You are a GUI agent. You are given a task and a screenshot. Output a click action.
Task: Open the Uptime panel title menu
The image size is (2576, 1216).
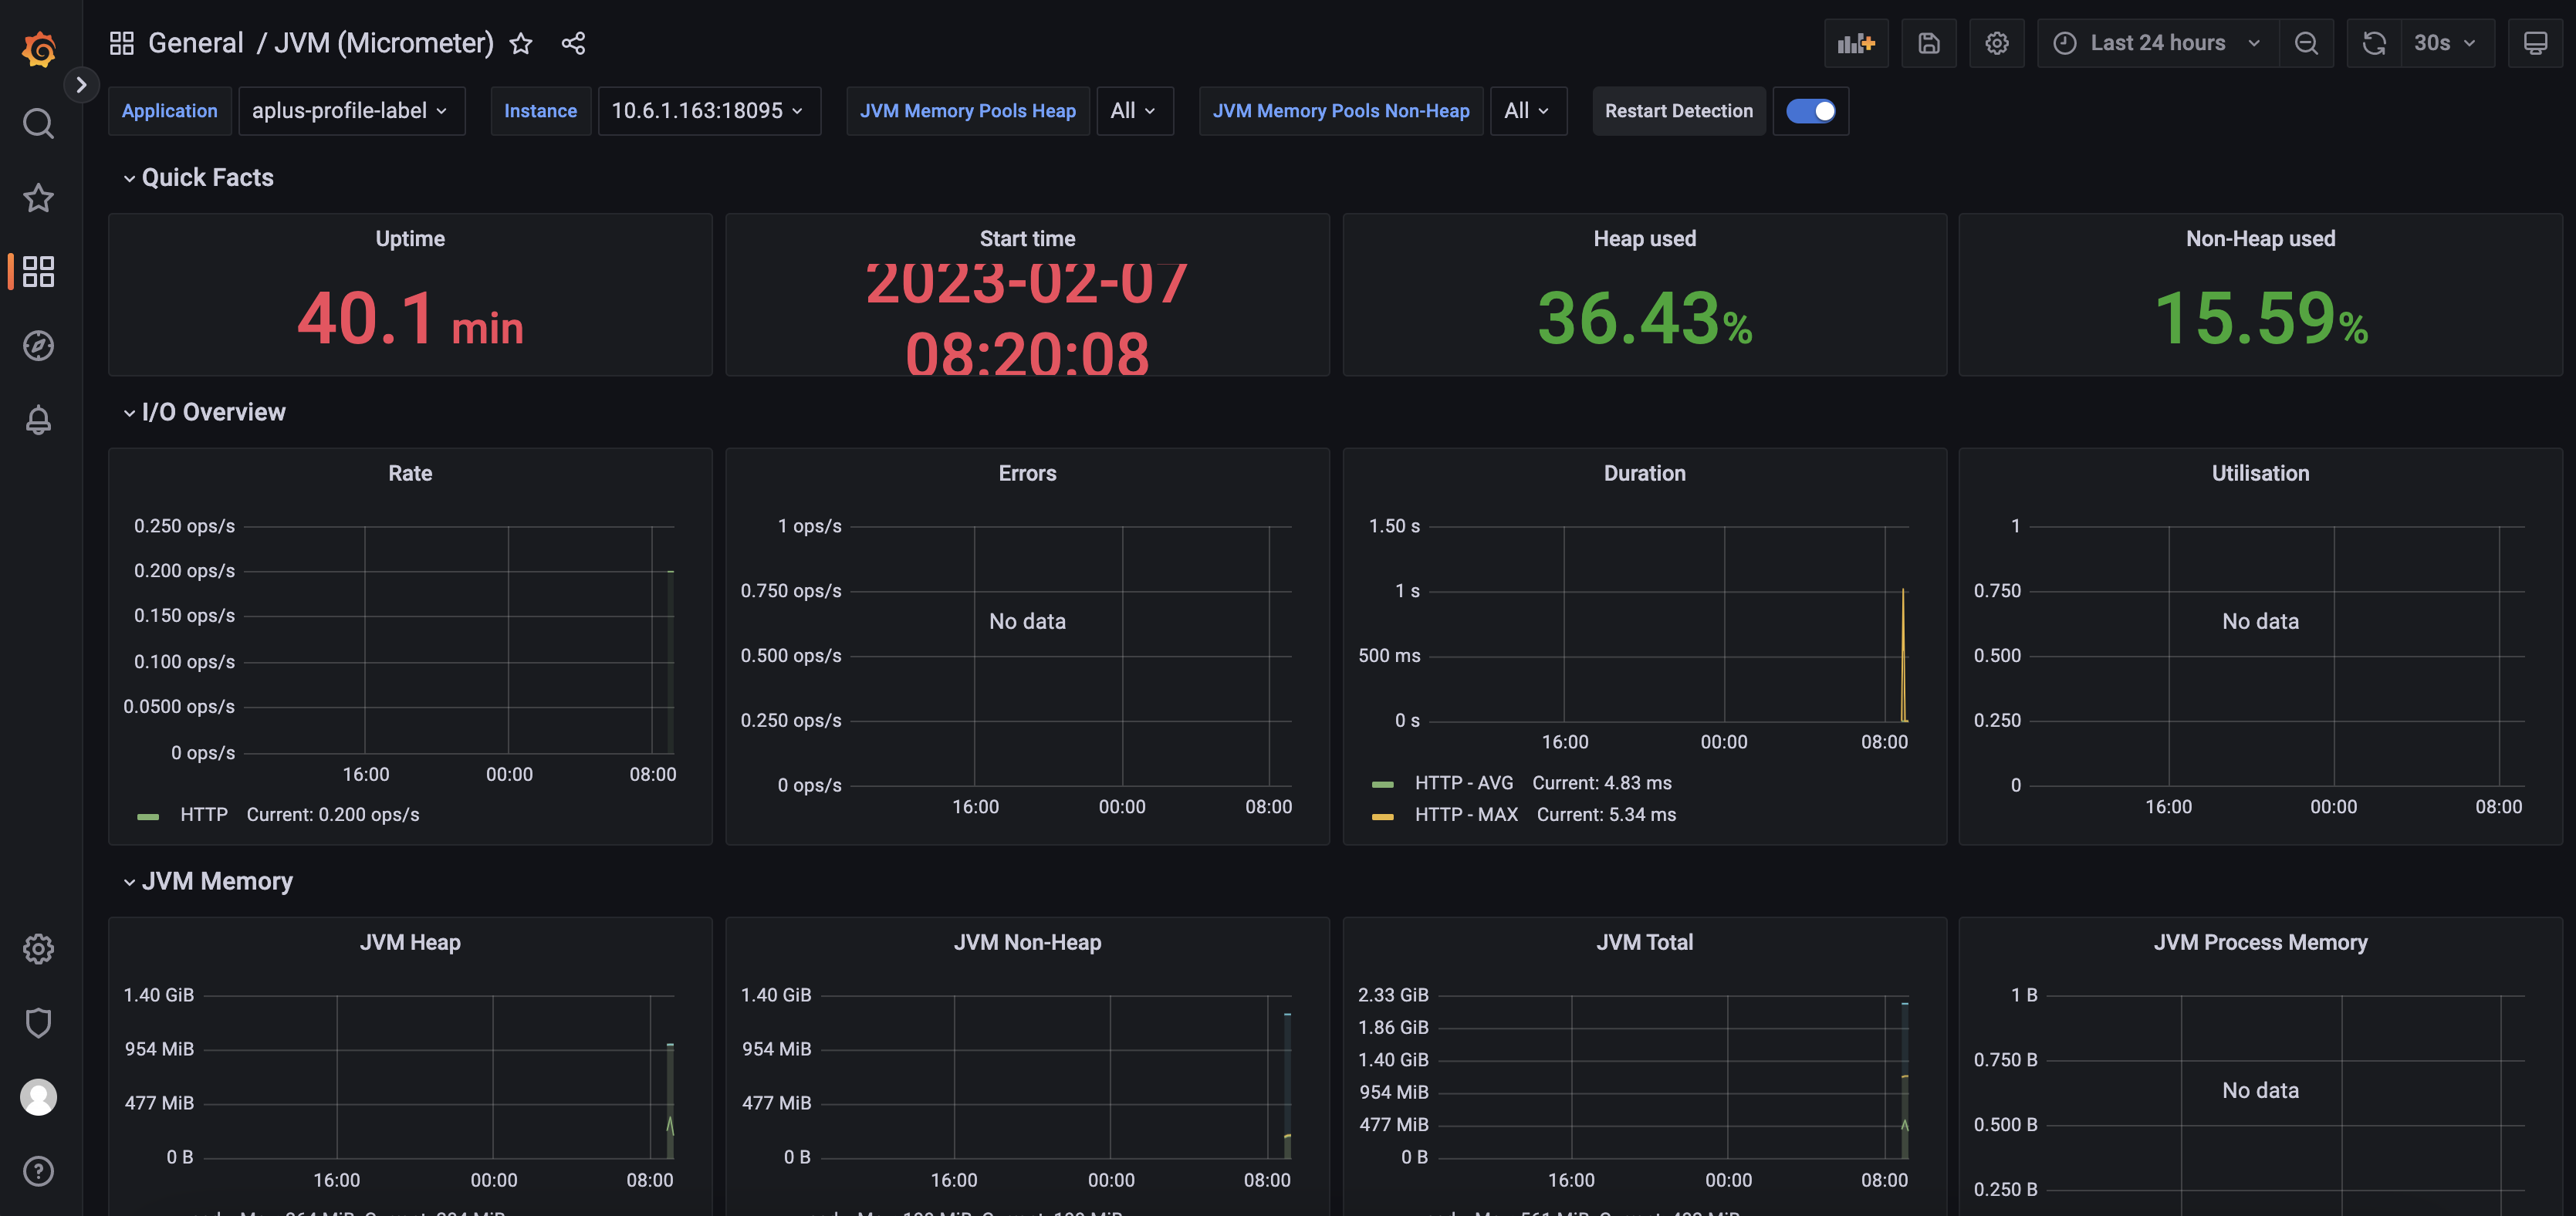(410, 239)
